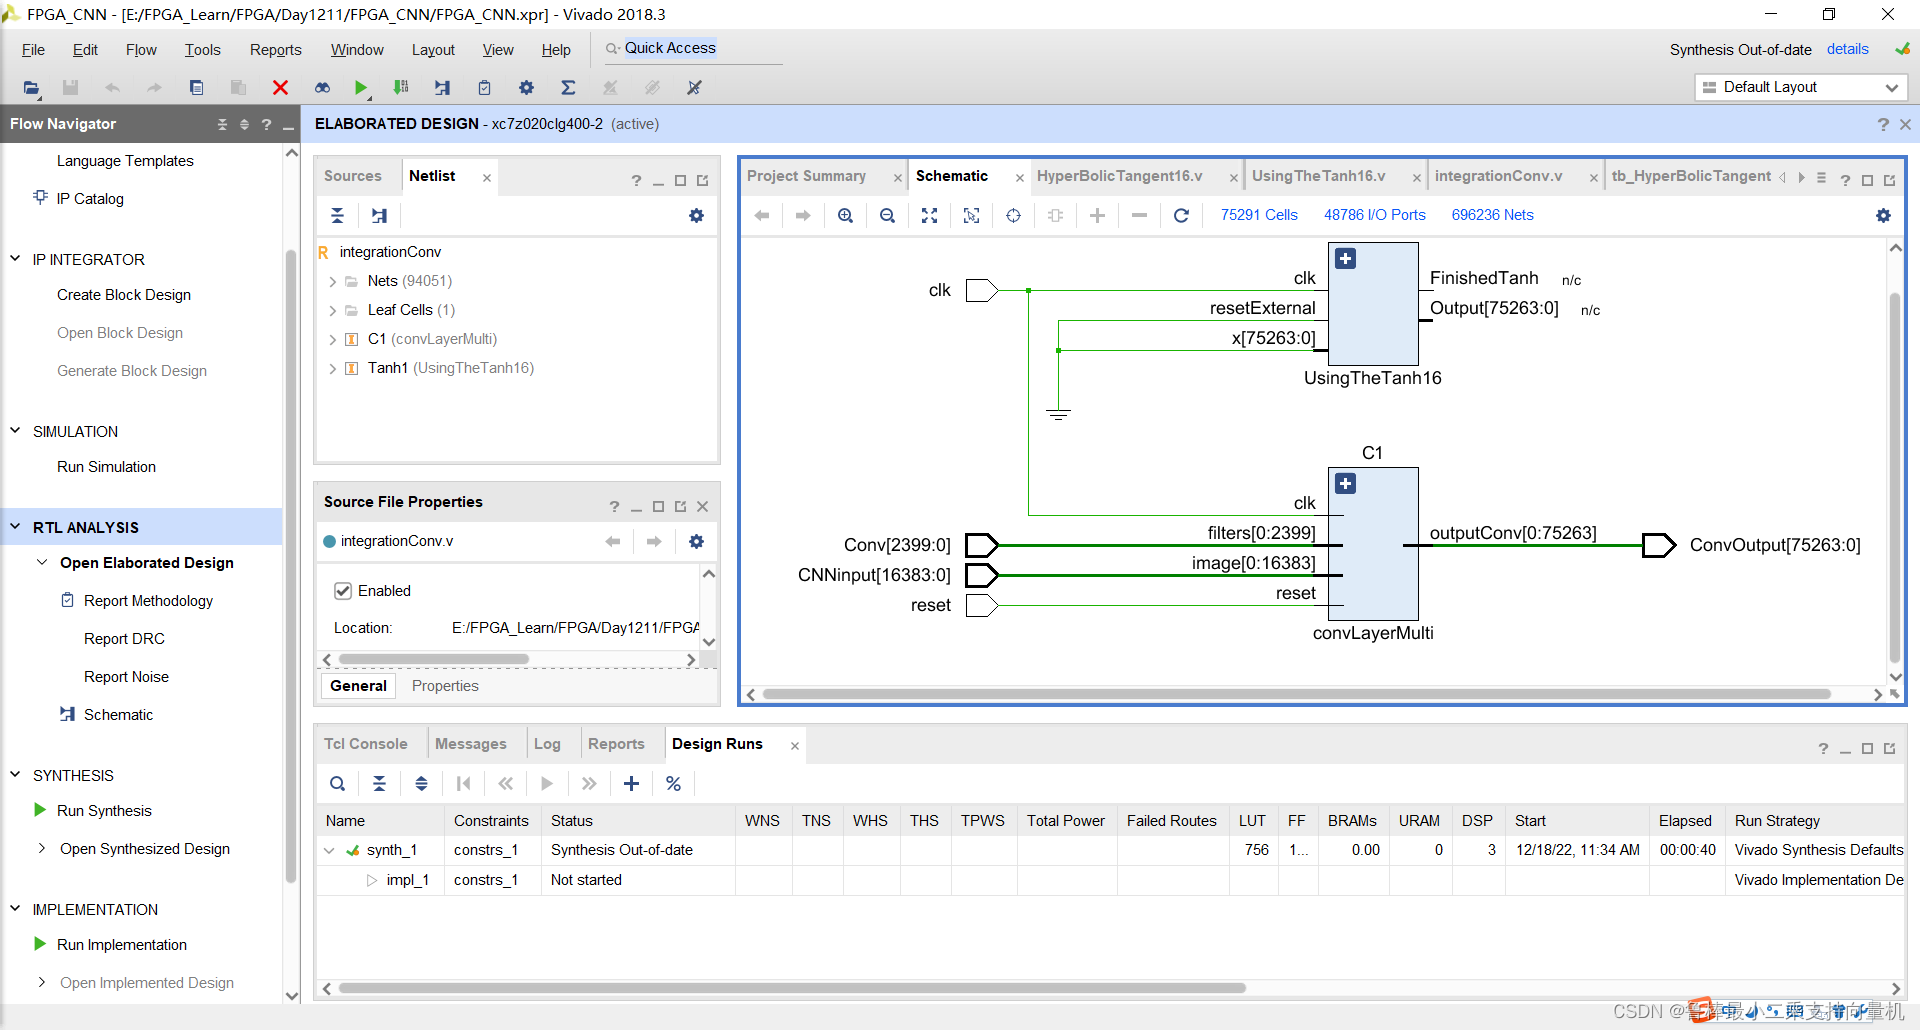This screenshot has height=1030, width=1920.
Task: Click Zoom In icon in schematic toolbar
Action: coord(845,216)
